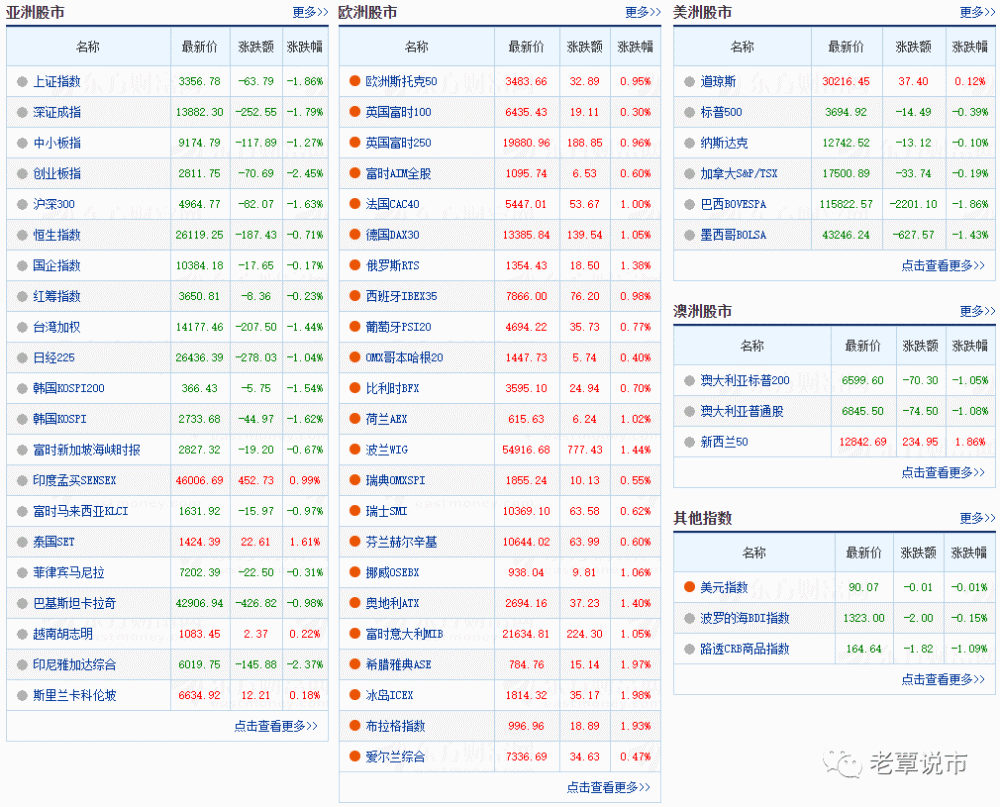Click the gray dot next to 巴西BOVESPA

pyautogui.click(x=689, y=204)
